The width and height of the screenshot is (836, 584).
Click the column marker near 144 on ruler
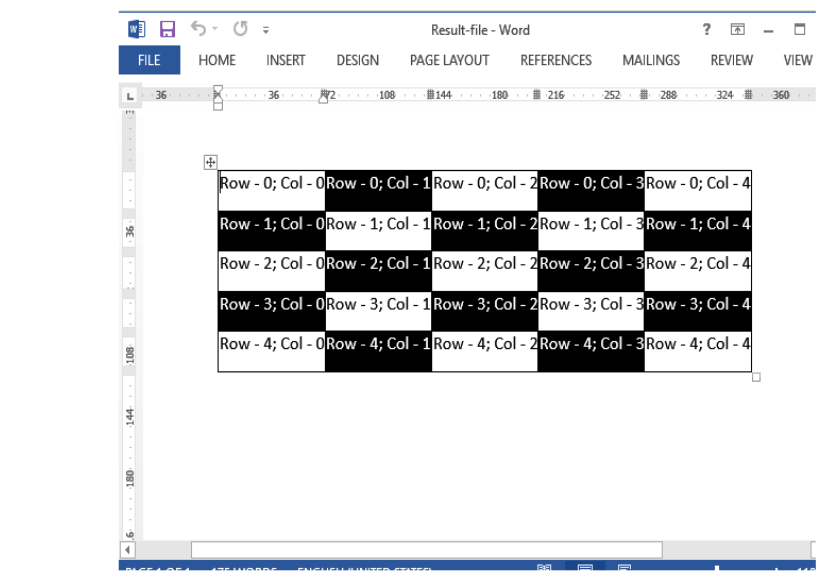pyautogui.click(x=430, y=95)
